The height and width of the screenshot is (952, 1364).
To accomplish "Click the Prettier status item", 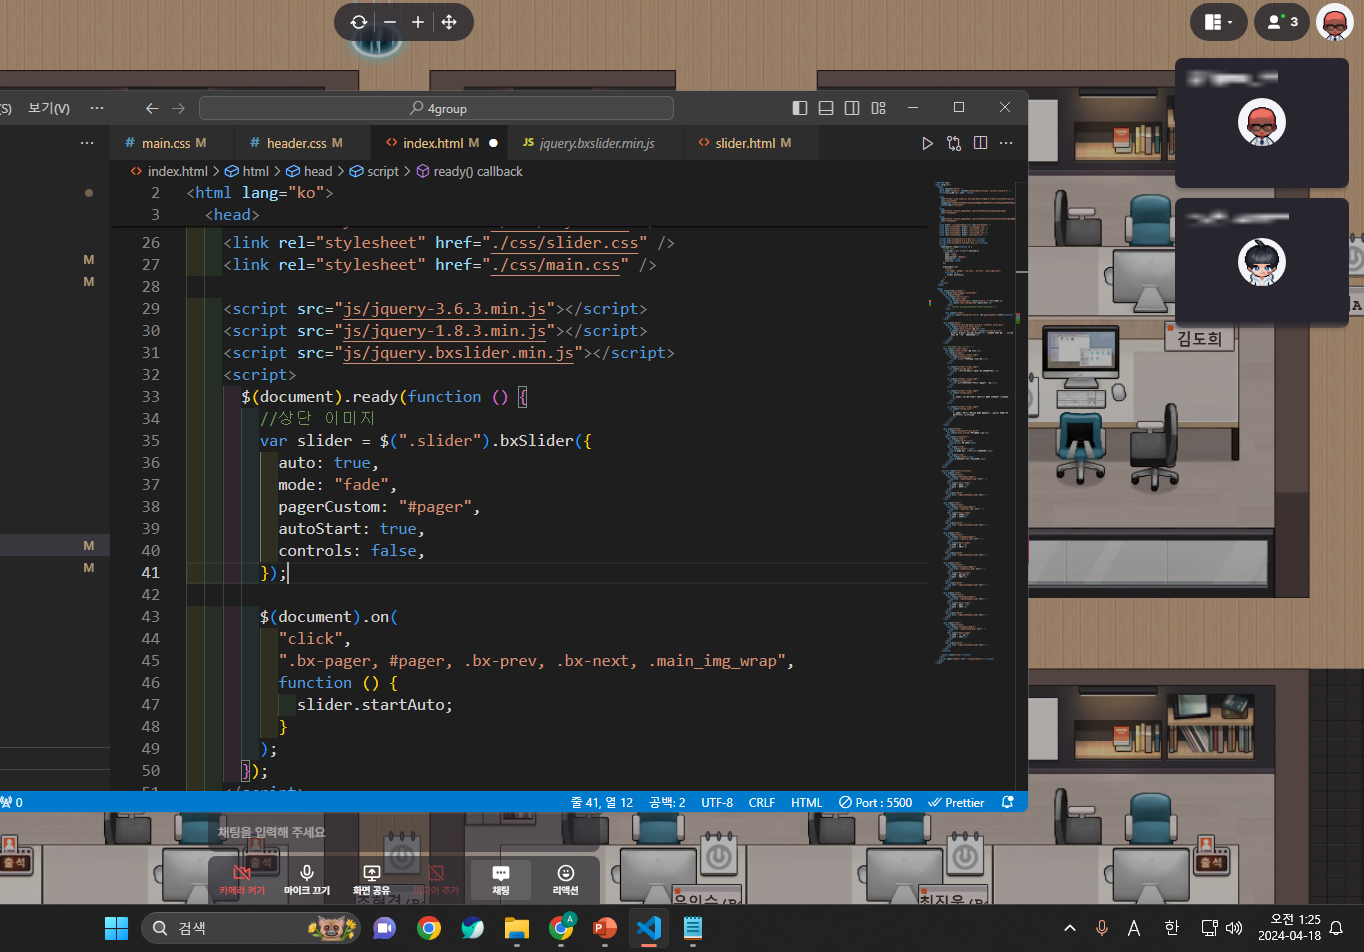I will pos(957,802).
